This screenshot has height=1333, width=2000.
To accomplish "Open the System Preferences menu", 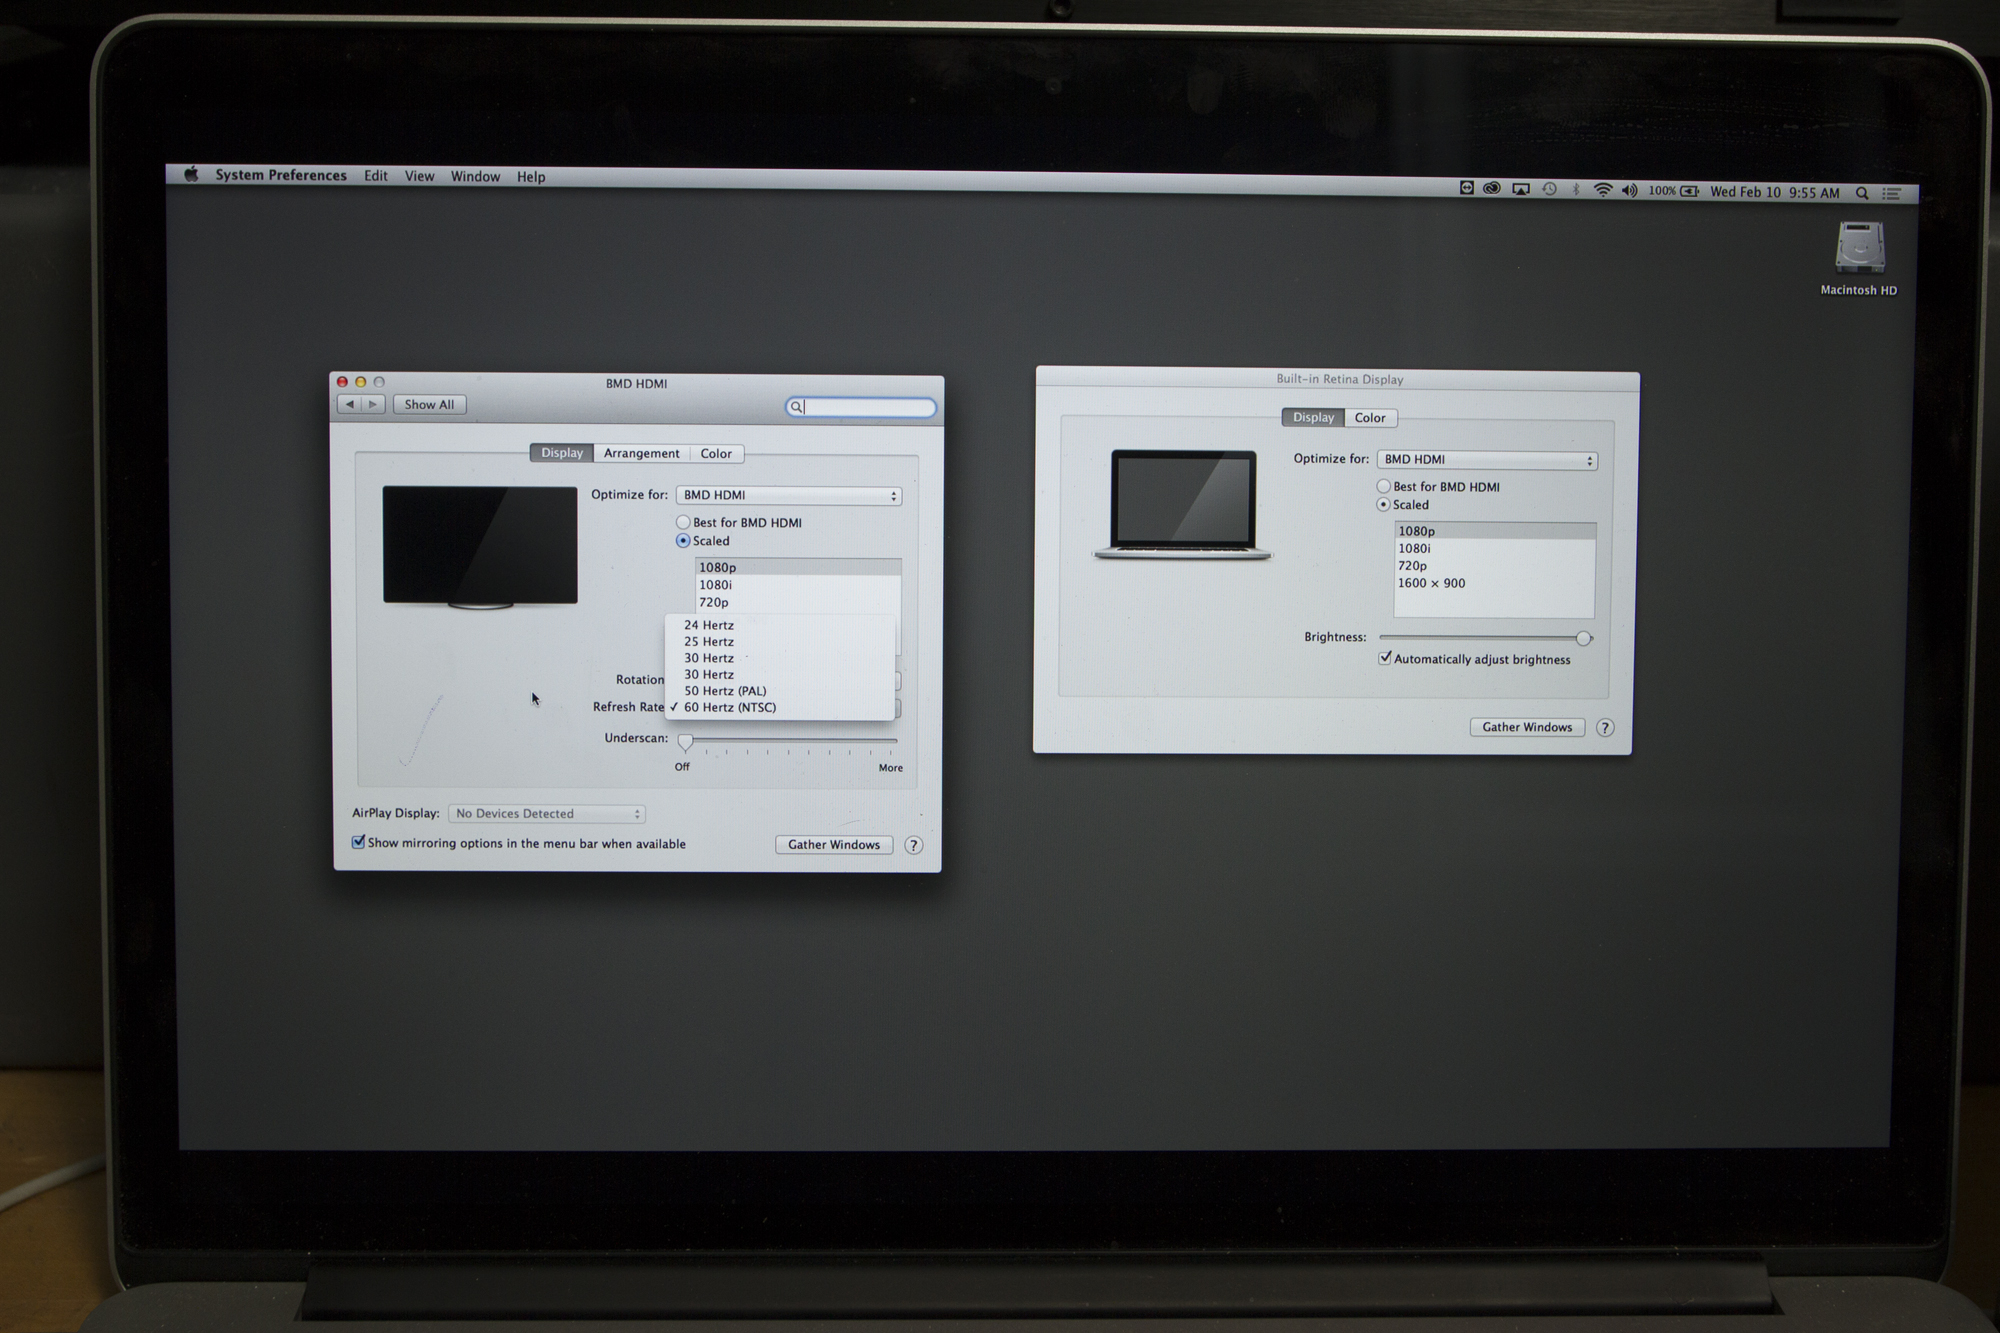I will [281, 175].
